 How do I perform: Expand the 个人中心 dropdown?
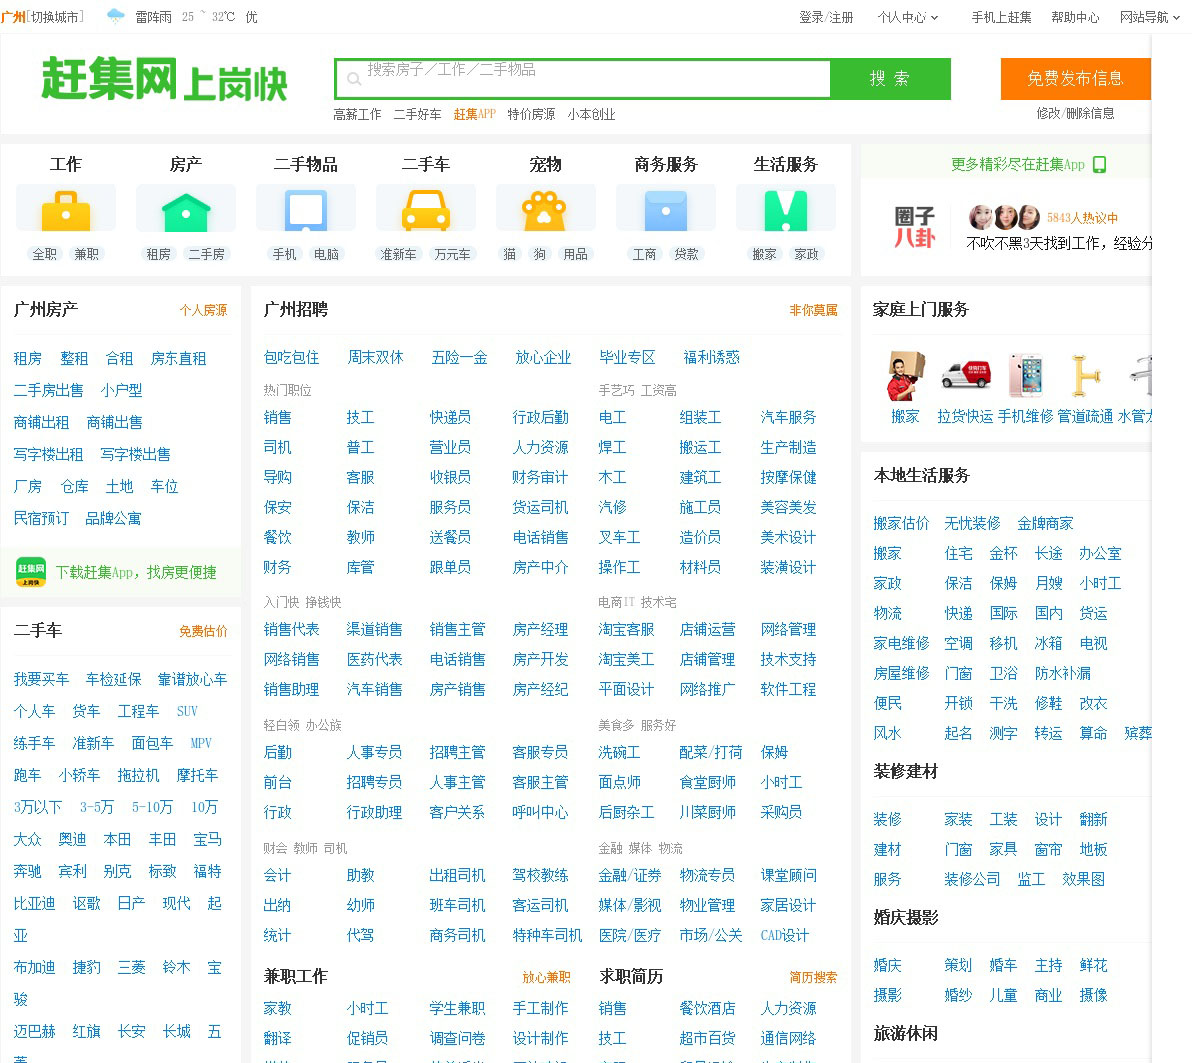(908, 17)
